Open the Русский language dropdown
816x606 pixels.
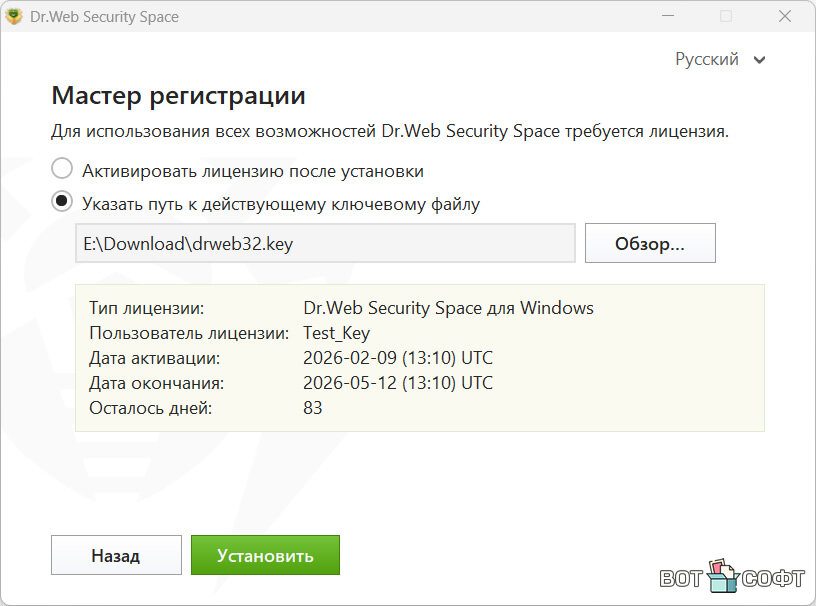coord(707,59)
